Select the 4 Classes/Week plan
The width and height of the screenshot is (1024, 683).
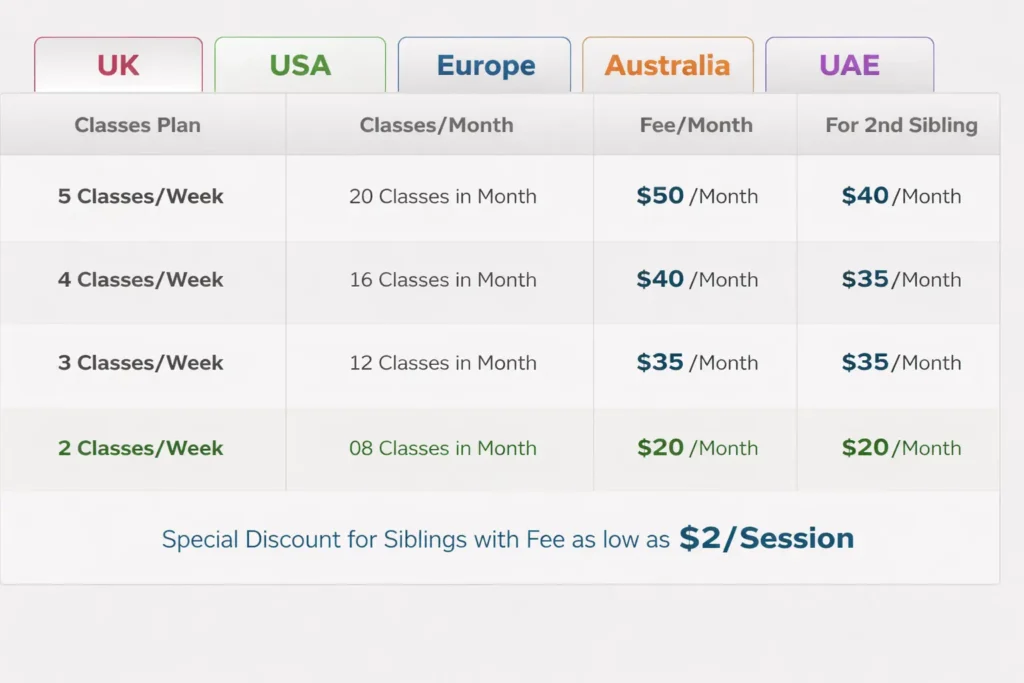141,280
